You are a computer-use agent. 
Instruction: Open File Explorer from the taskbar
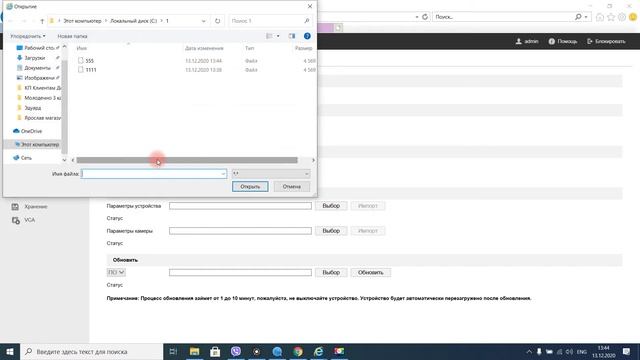(194, 352)
